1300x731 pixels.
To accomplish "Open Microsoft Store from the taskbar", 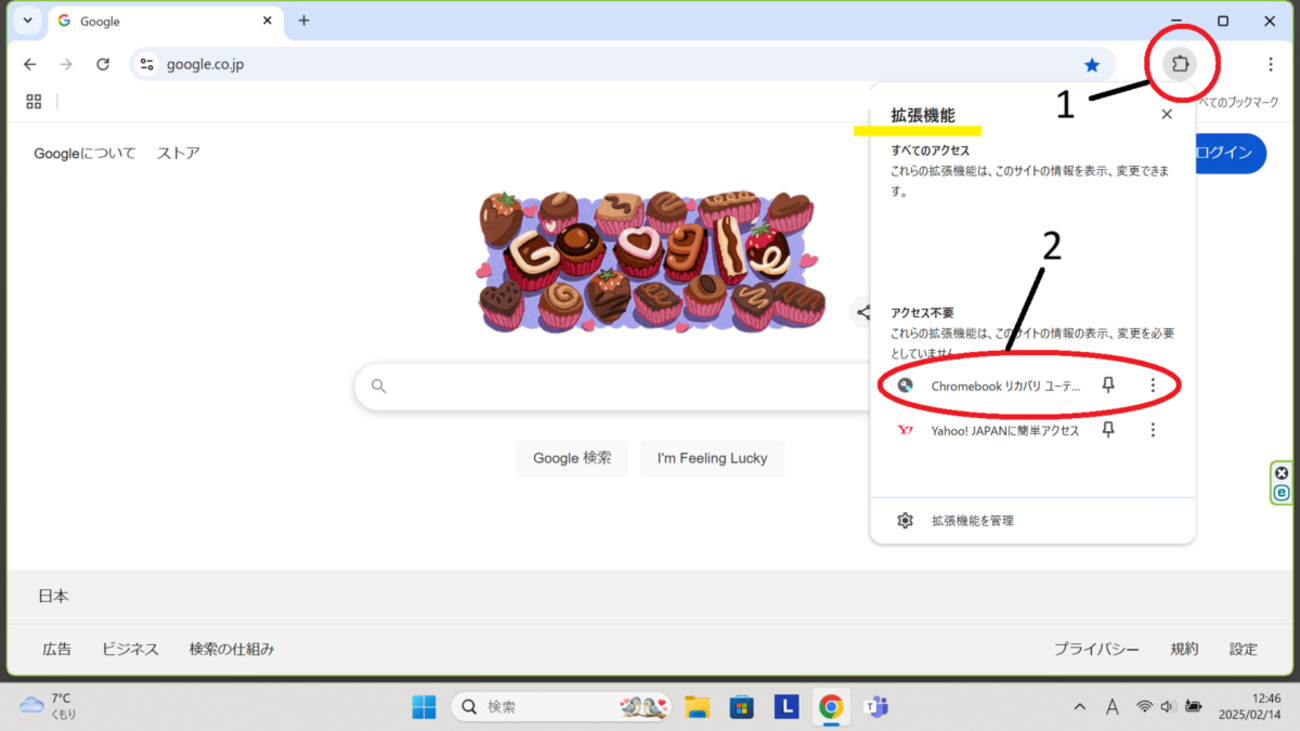I will (x=741, y=707).
